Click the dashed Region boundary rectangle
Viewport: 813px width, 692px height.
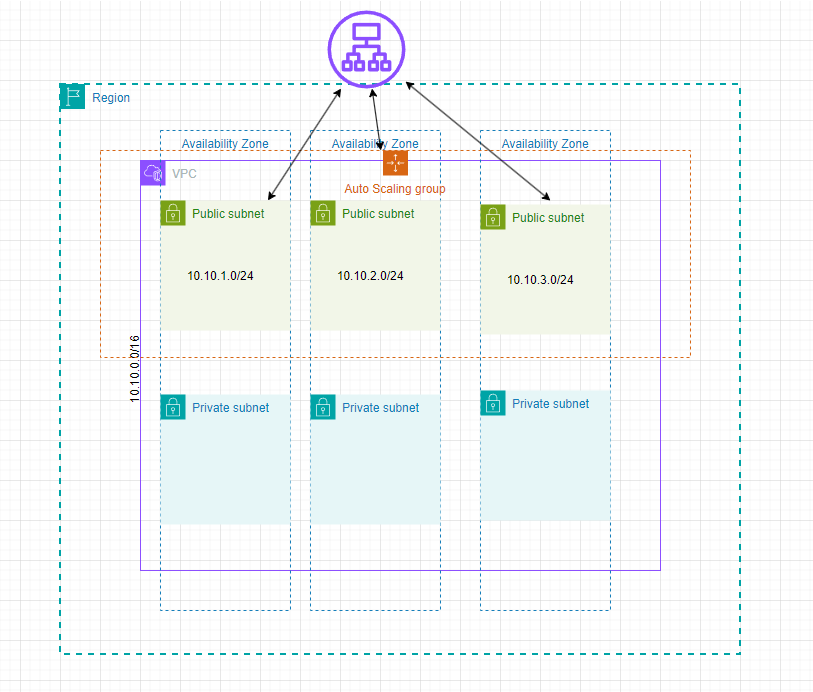coord(400,653)
